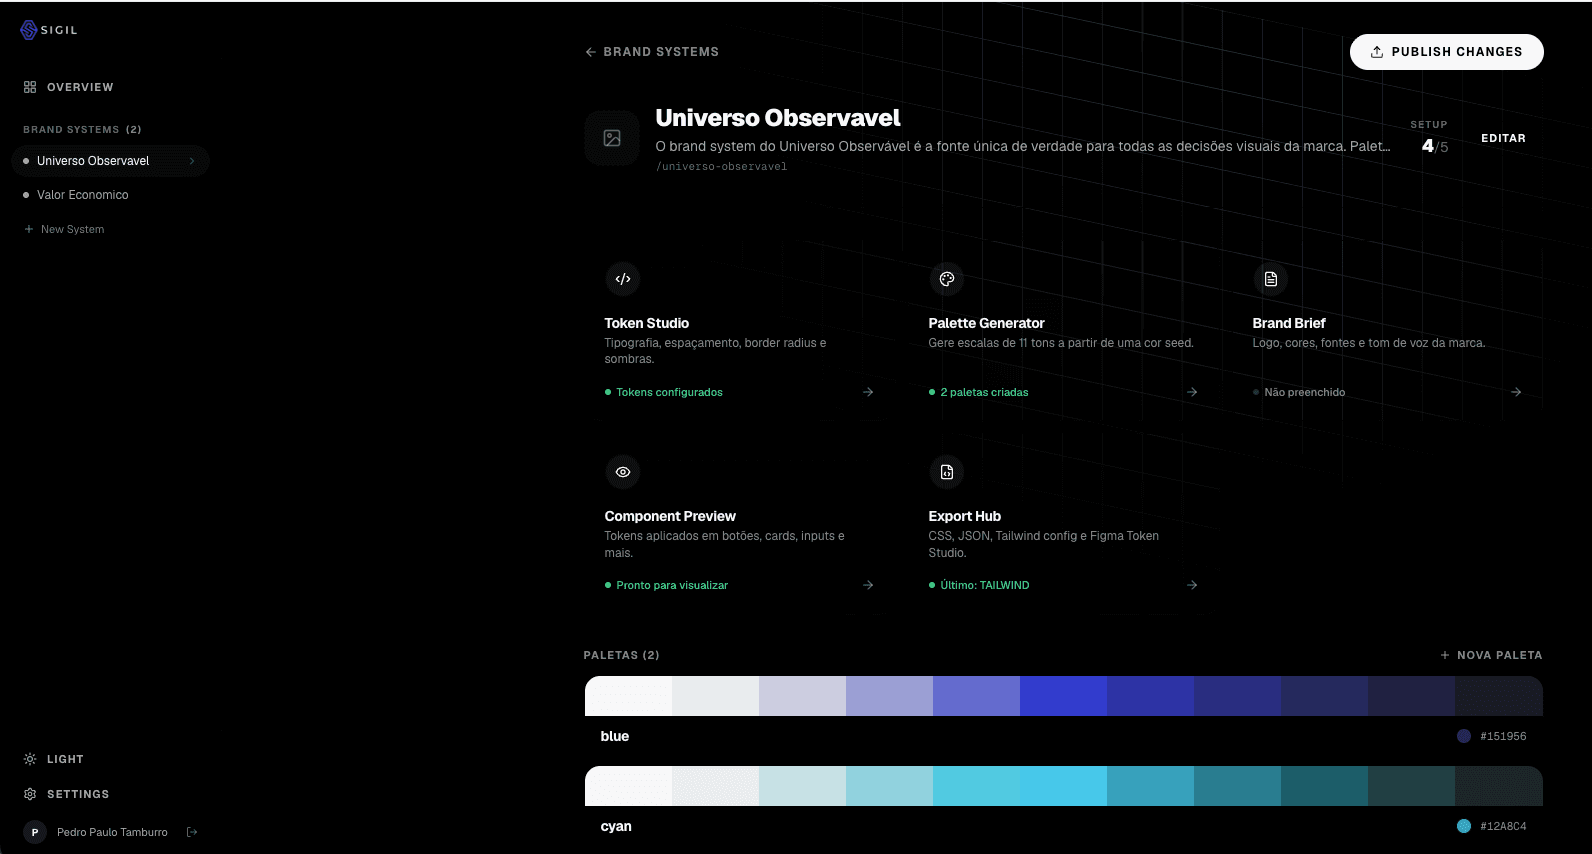Screen dimensions: 1592x854
Task: Click the 2 paletas criadas status
Action: [979, 392]
